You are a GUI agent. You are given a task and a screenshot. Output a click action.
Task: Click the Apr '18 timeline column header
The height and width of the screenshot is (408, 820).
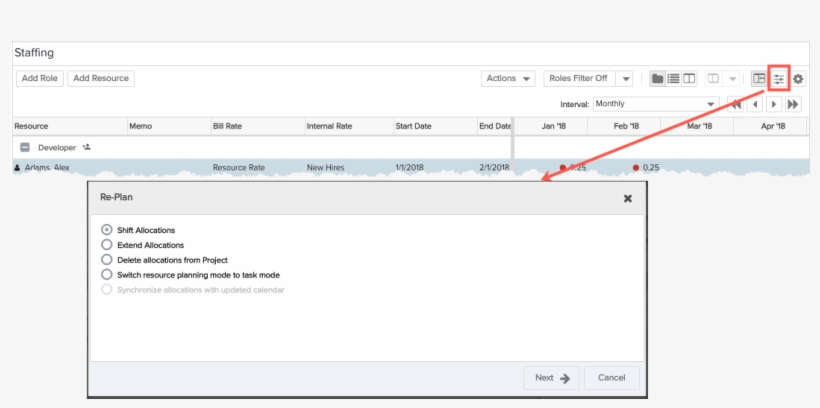pos(772,126)
